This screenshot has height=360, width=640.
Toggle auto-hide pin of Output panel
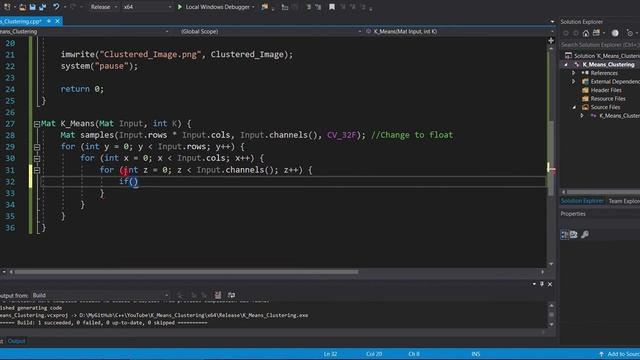542,284
